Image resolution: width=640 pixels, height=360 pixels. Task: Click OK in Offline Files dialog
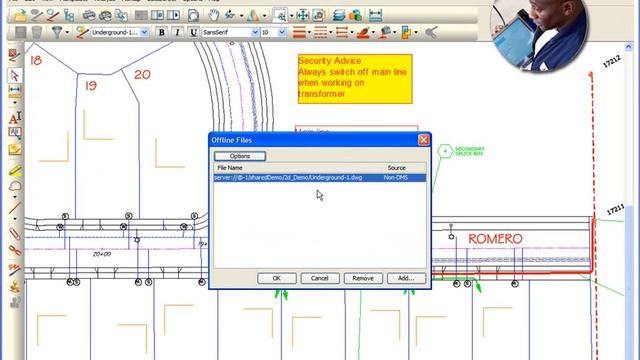point(277,278)
